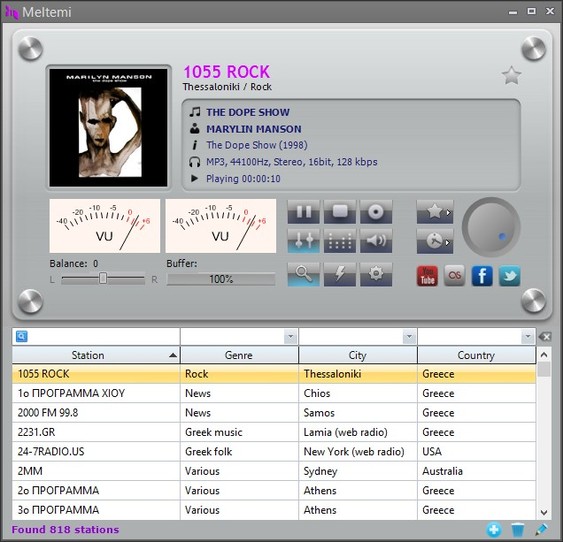Click The Dope Show (1998) album info
The image size is (563, 542).
(x=257, y=145)
